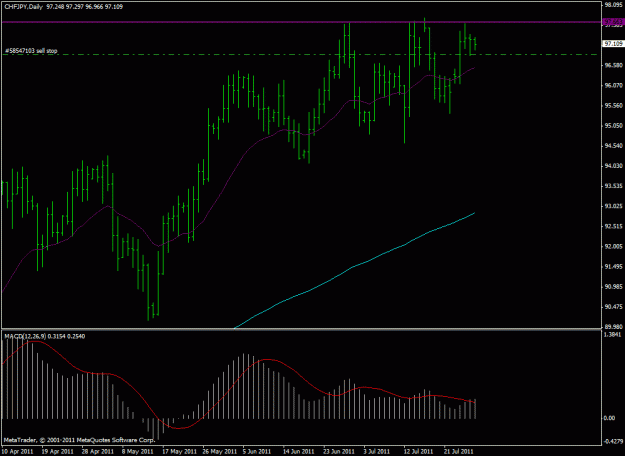The height and width of the screenshot is (456, 625).
Task: Click the 89.980 price axis label
Action: [613, 326]
